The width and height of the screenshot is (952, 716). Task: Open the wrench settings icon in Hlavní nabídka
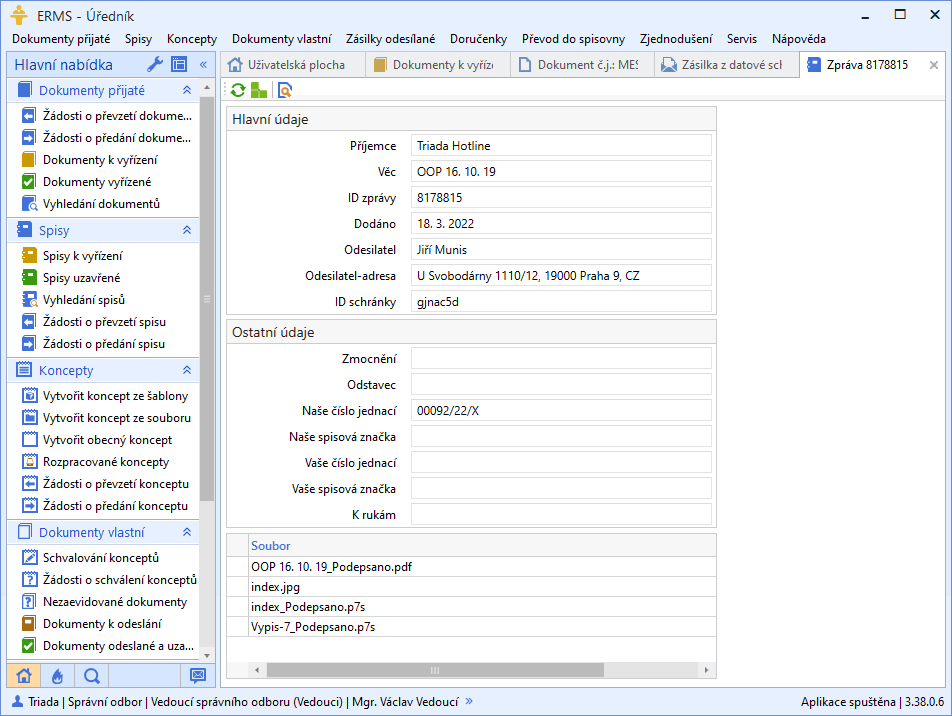pos(155,64)
